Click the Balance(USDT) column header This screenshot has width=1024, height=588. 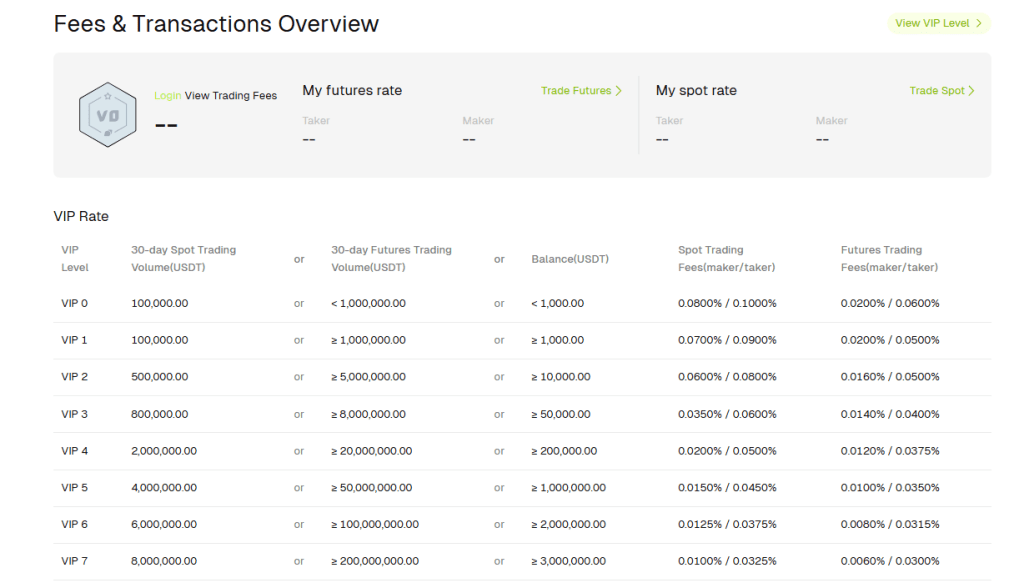[570, 259]
